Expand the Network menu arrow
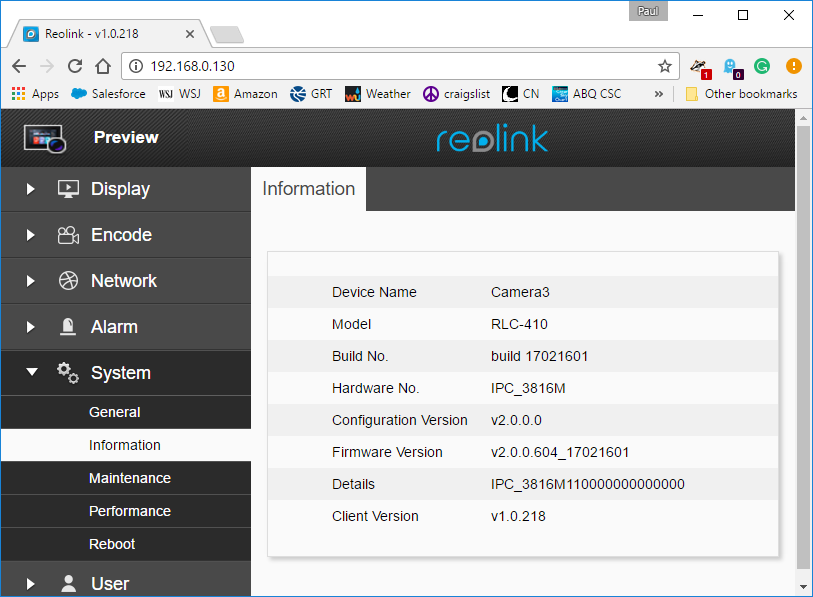 coord(31,281)
